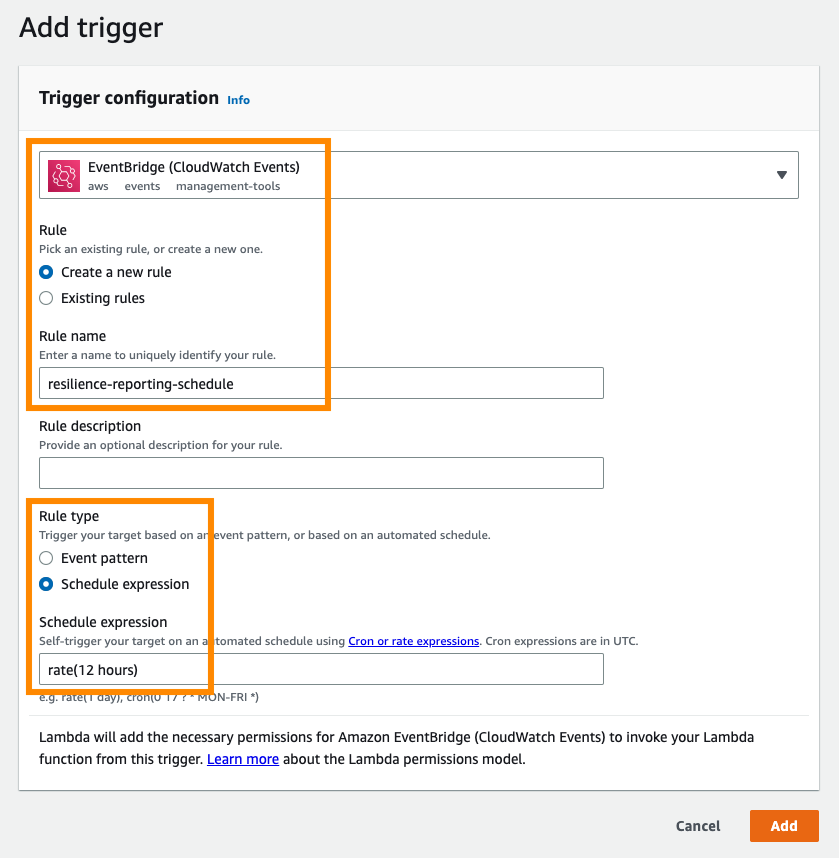This screenshot has height=858, width=839.
Task: Click the schedule expression field showing rate(12 hours)
Action: [x=320, y=669]
